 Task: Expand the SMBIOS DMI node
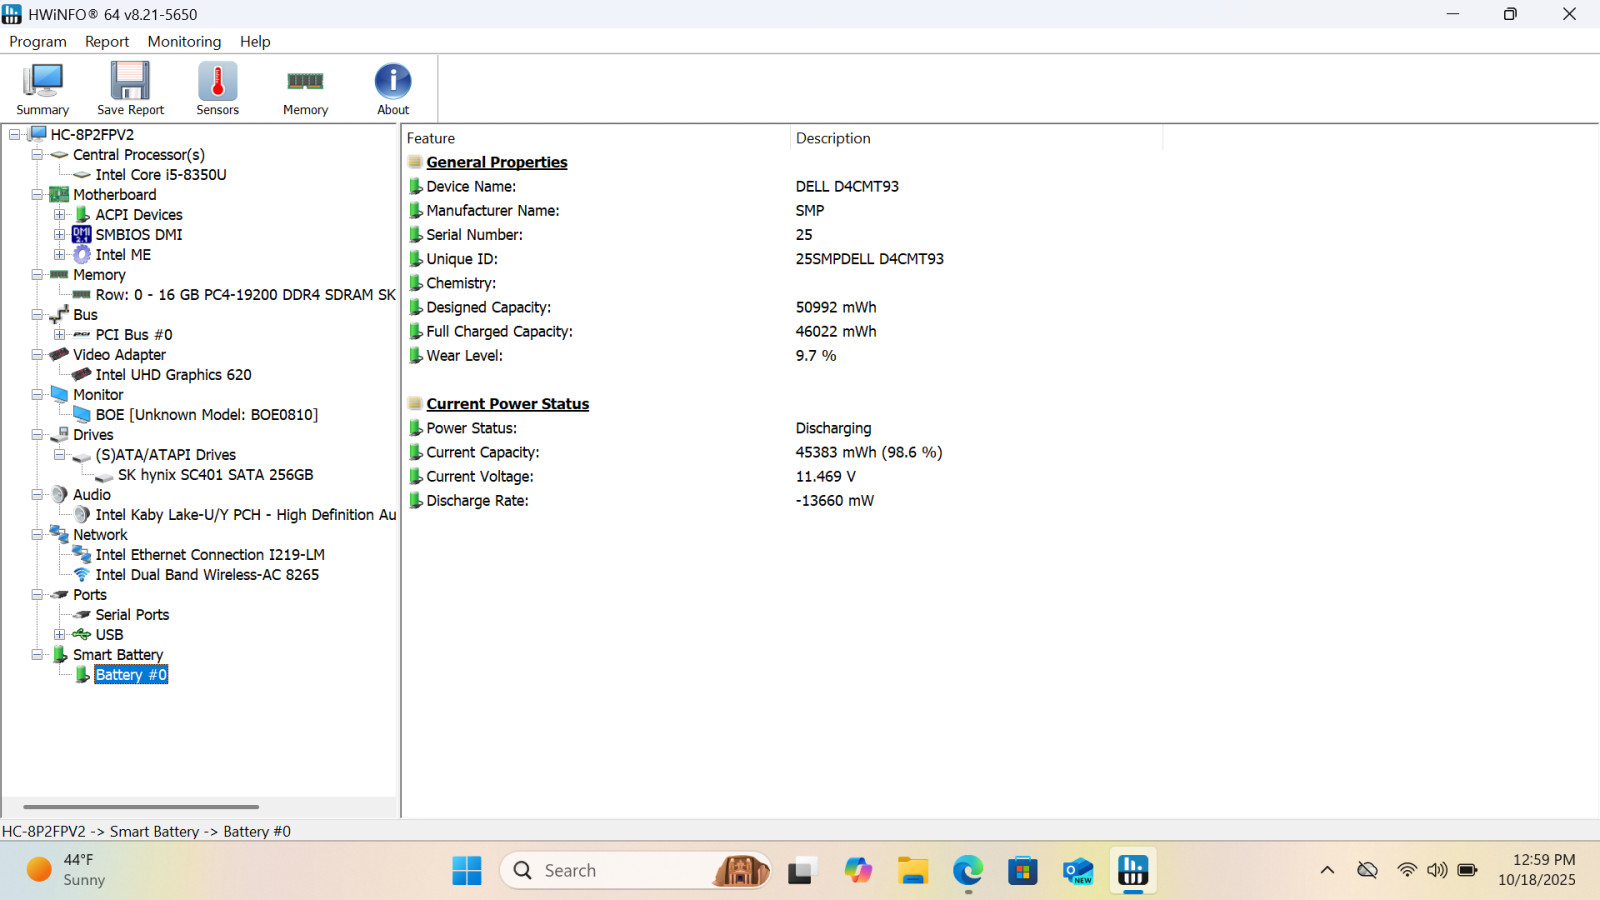coord(60,234)
